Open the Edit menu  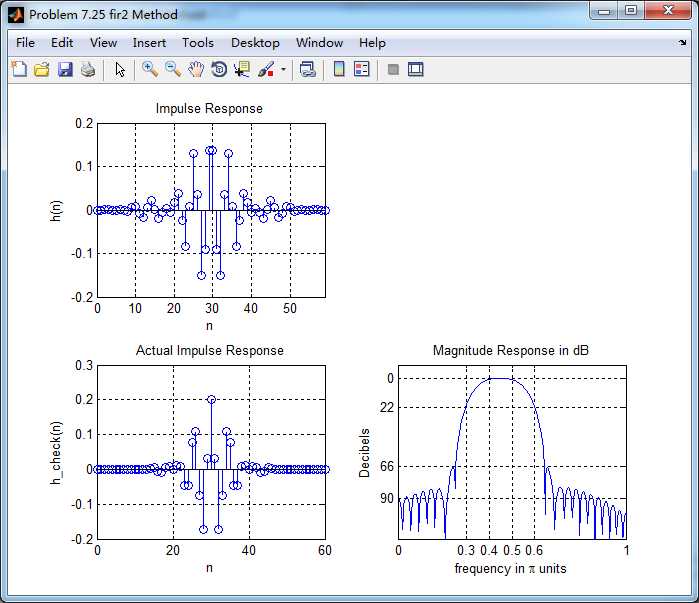[x=62, y=43]
